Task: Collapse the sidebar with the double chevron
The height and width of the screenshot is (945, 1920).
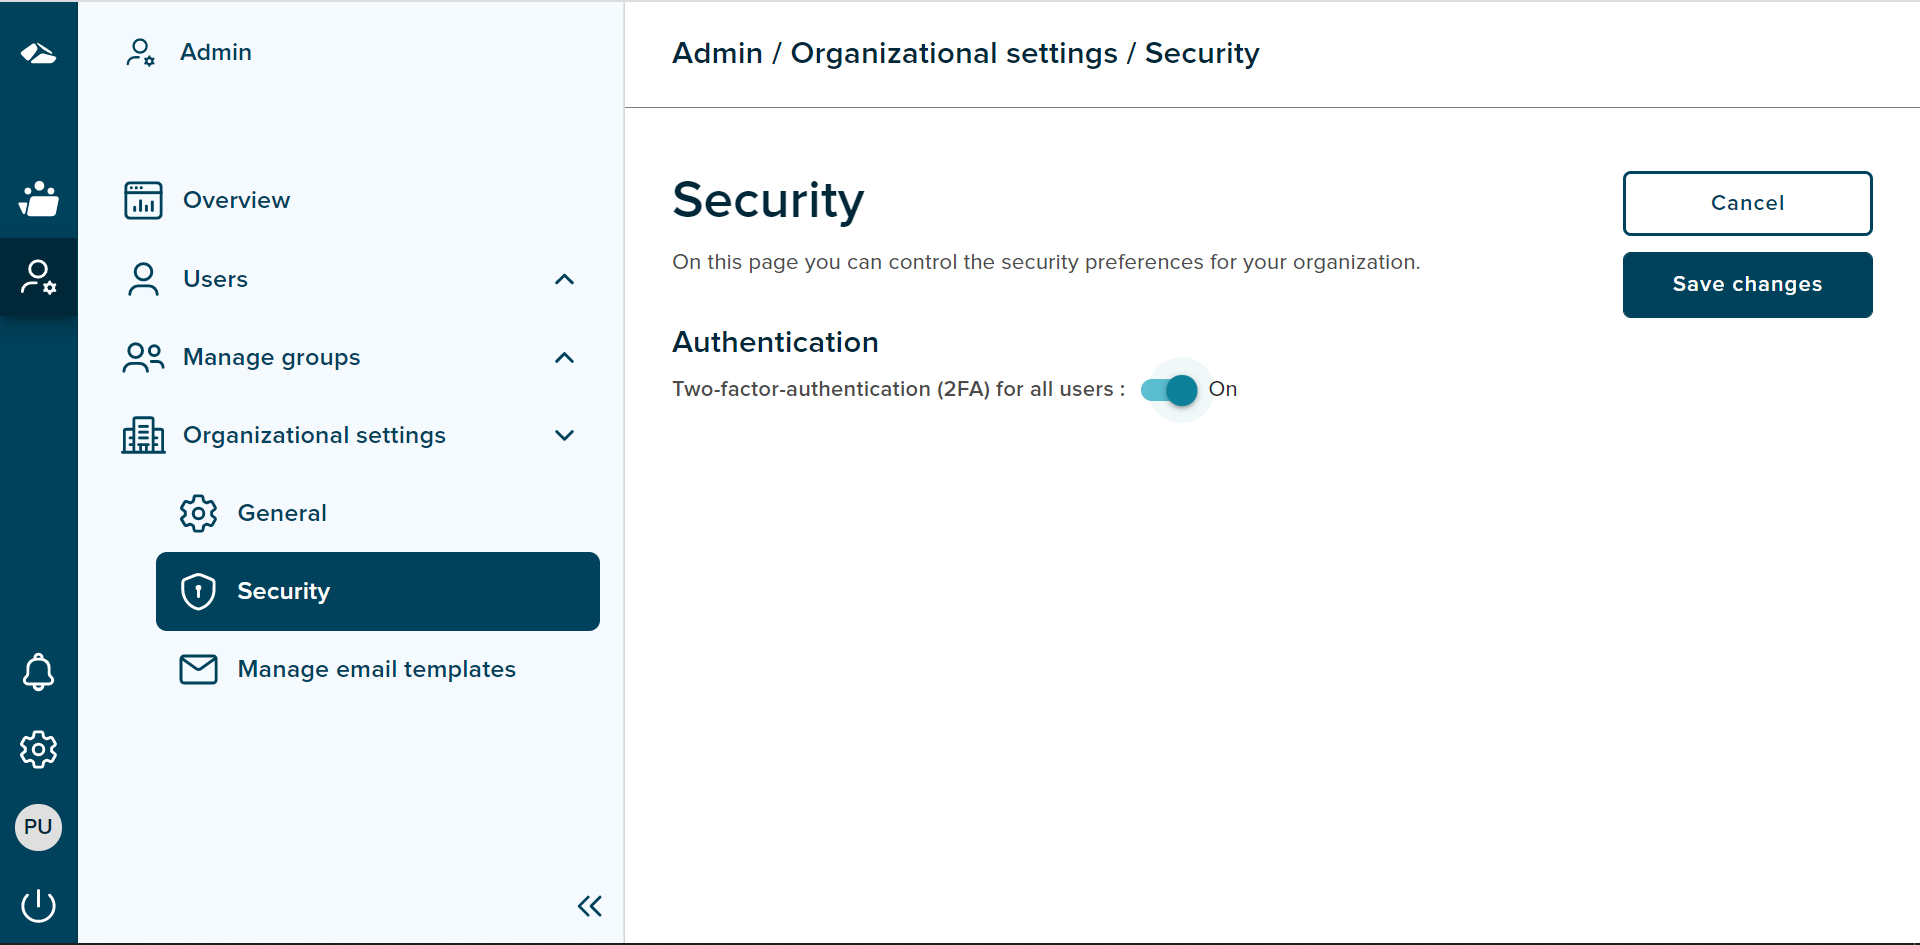Action: [589, 906]
